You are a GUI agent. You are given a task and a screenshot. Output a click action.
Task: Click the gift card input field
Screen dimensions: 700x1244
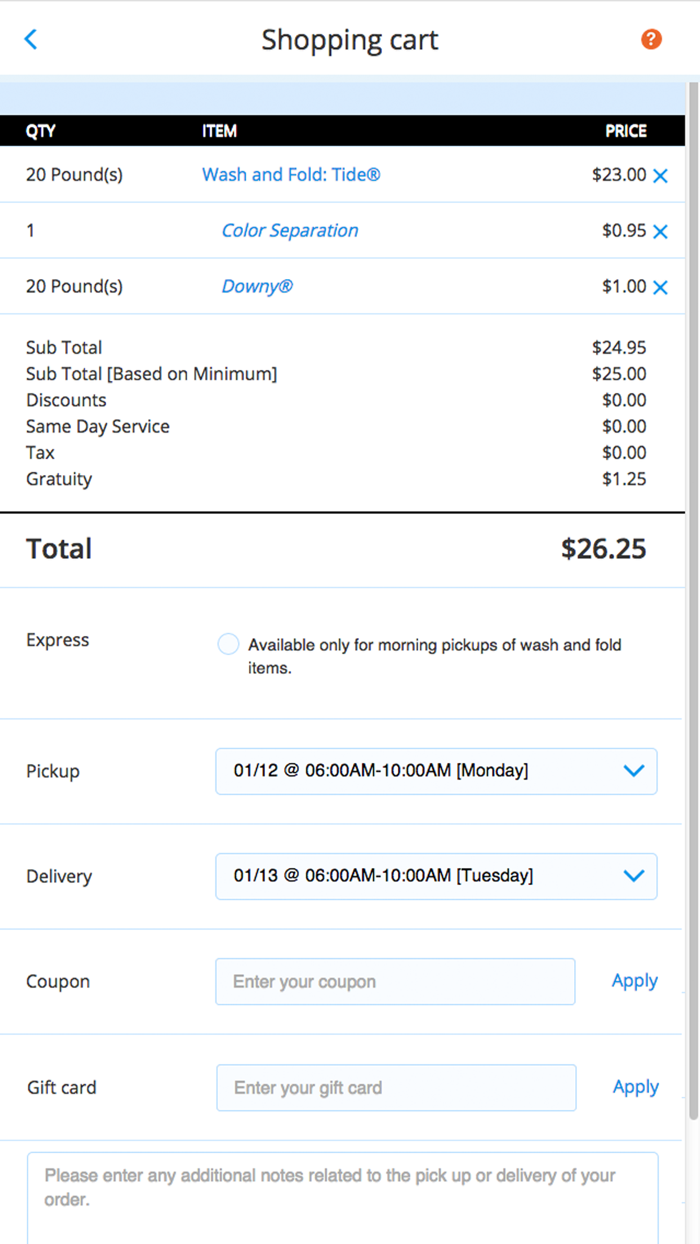click(x=396, y=1088)
